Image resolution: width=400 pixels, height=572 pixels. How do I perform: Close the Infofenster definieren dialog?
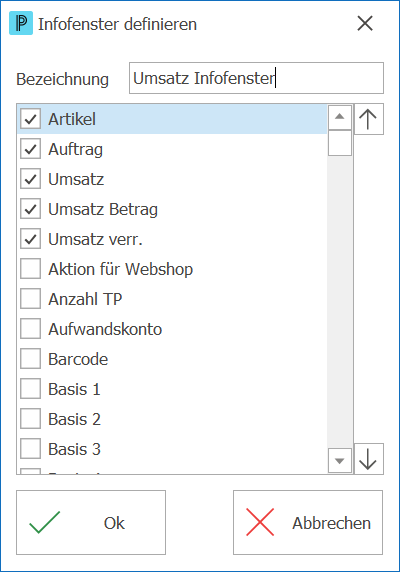click(x=365, y=24)
